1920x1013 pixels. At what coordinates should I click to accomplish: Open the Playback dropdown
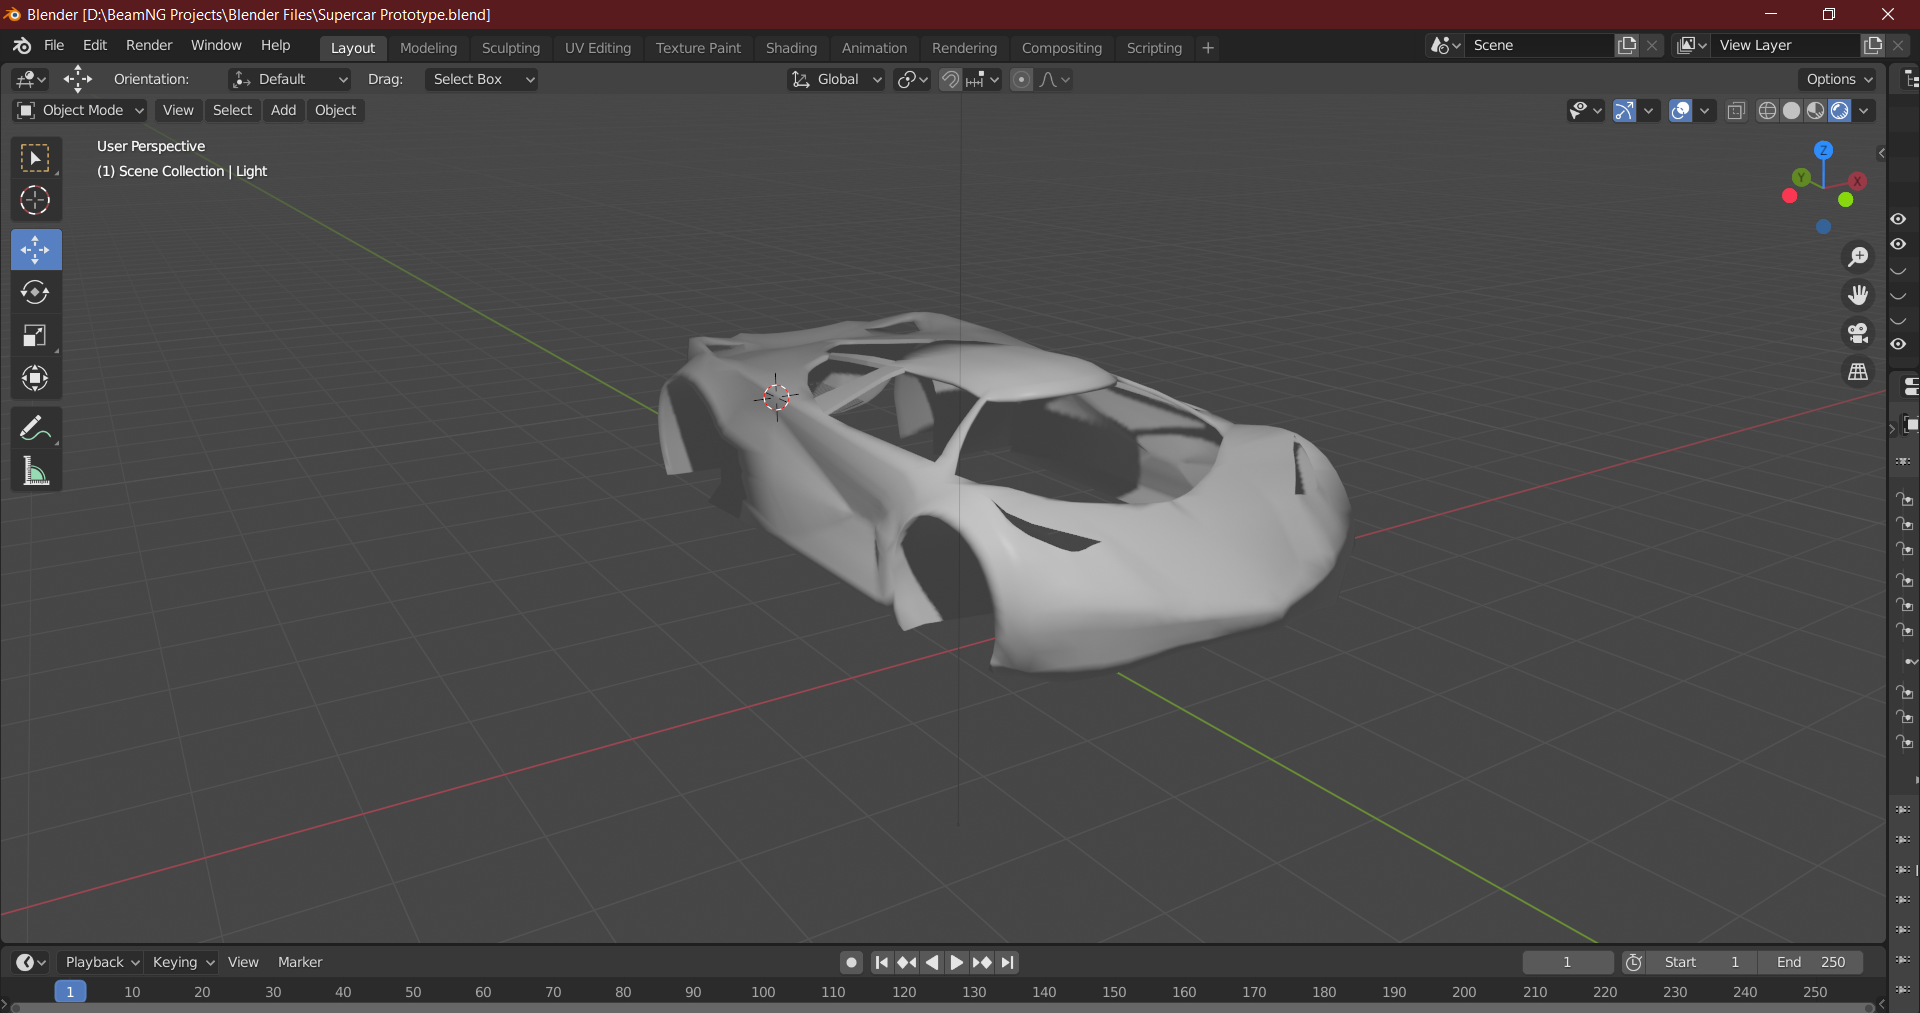coord(101,962)
